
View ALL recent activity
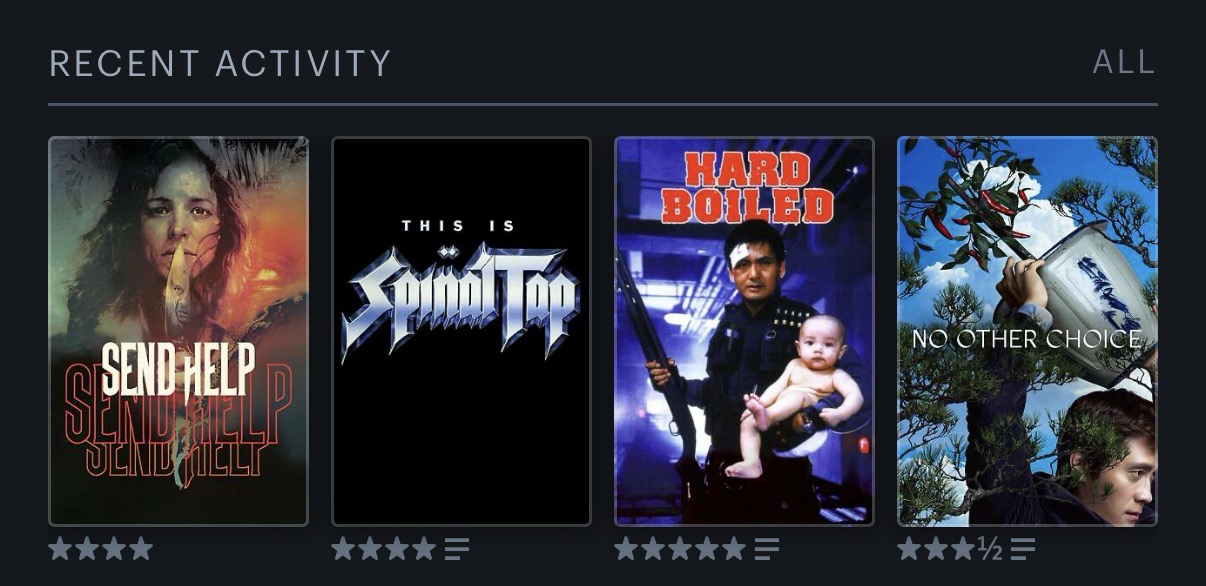1124,62
